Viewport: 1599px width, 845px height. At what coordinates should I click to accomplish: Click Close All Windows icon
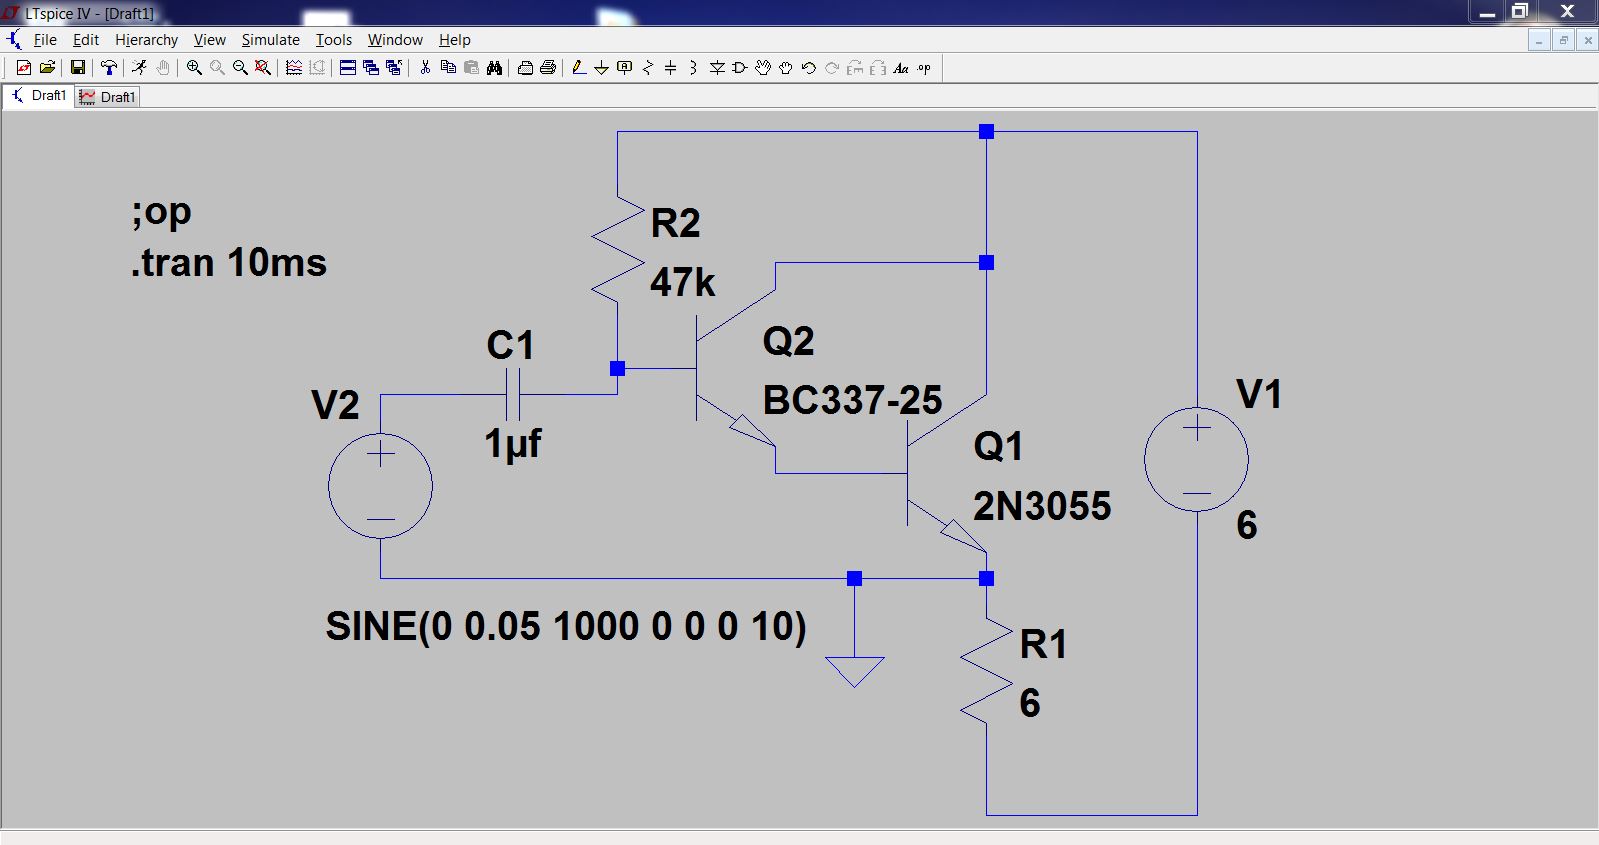click(394, 68)
